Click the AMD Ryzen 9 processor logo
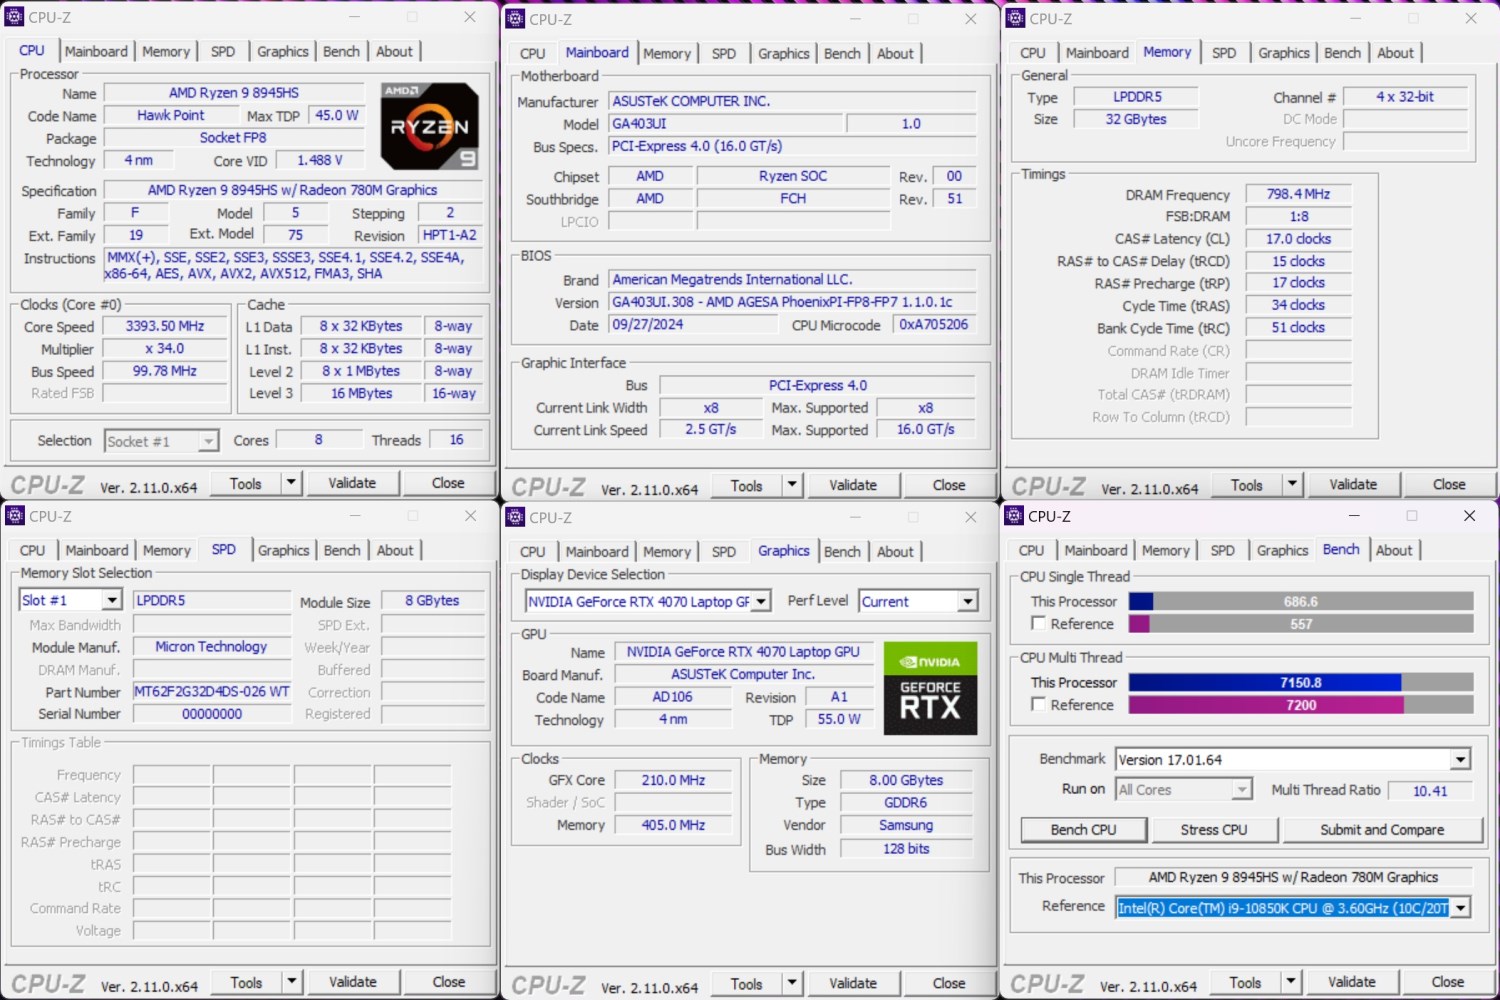1500x1000 pixels. pyautogui.click(x=429, y=125)
